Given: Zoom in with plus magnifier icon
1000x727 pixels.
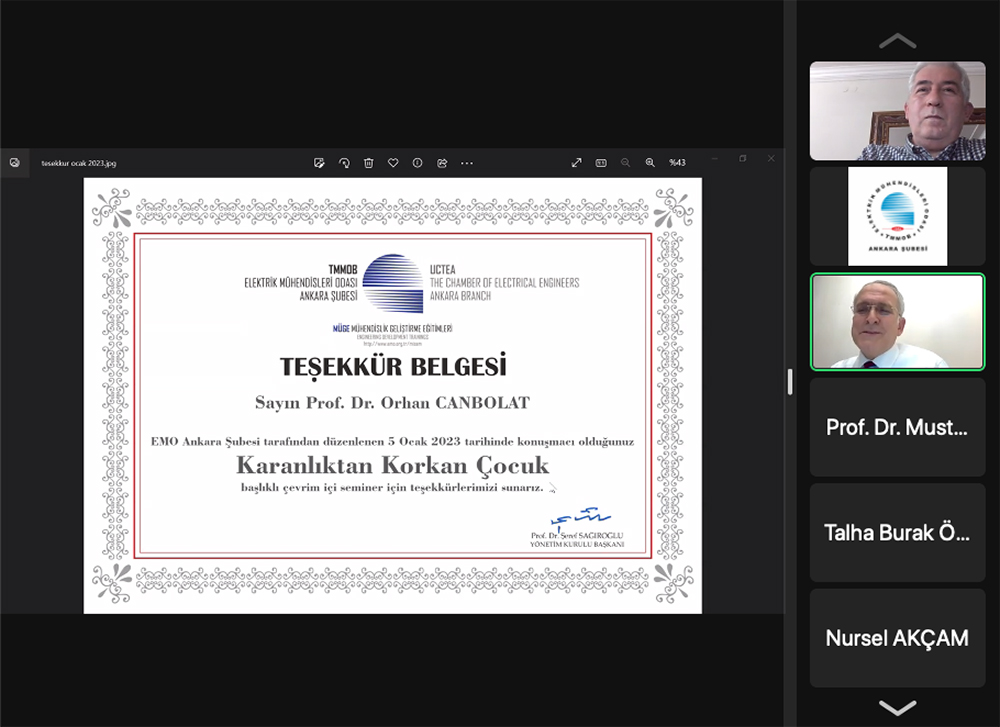Looking at the screenshot, I should (650, 163).
